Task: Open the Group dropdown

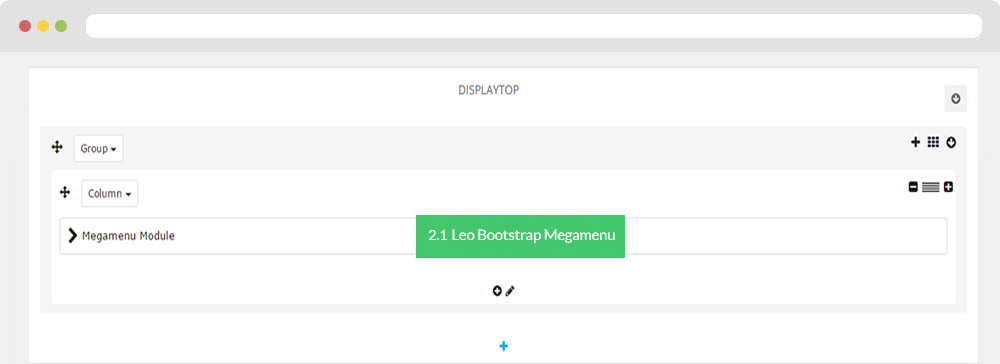Action: coord(98,149)
